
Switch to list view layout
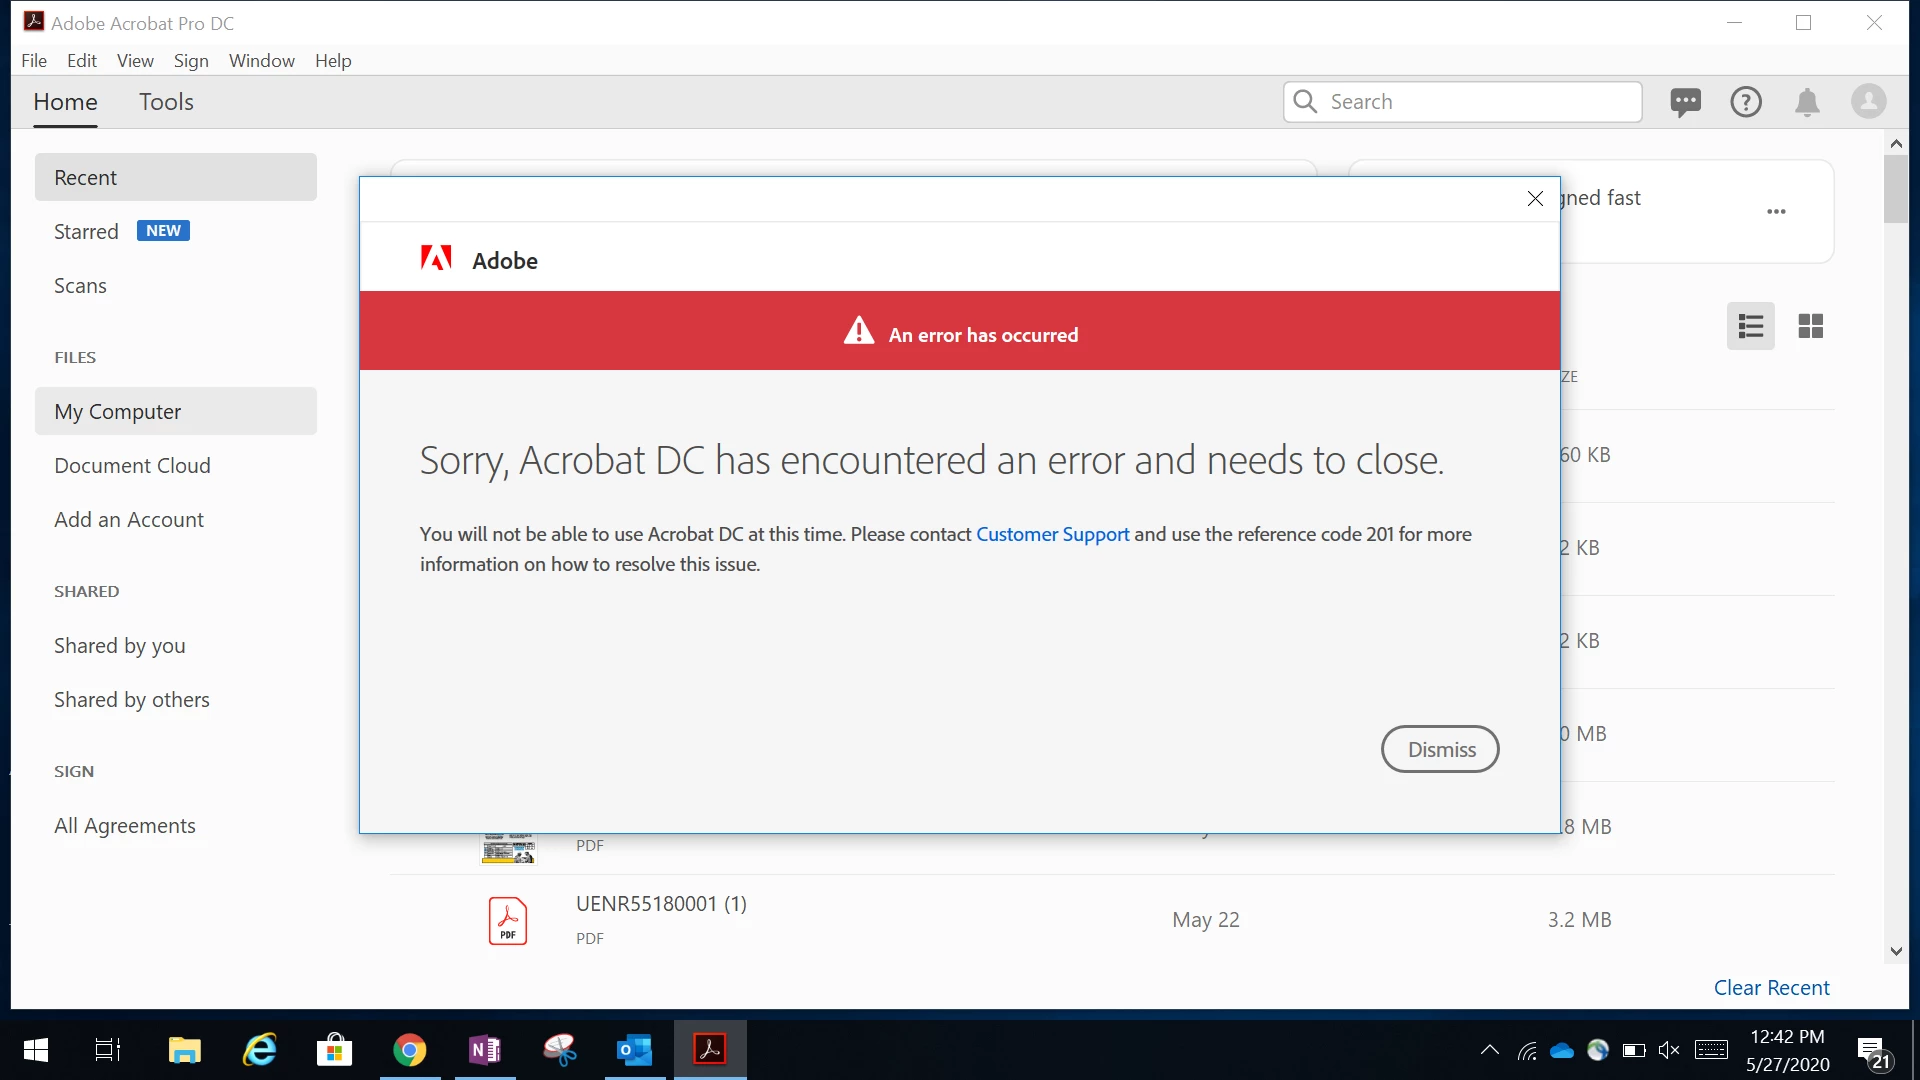pos(1750,326)
